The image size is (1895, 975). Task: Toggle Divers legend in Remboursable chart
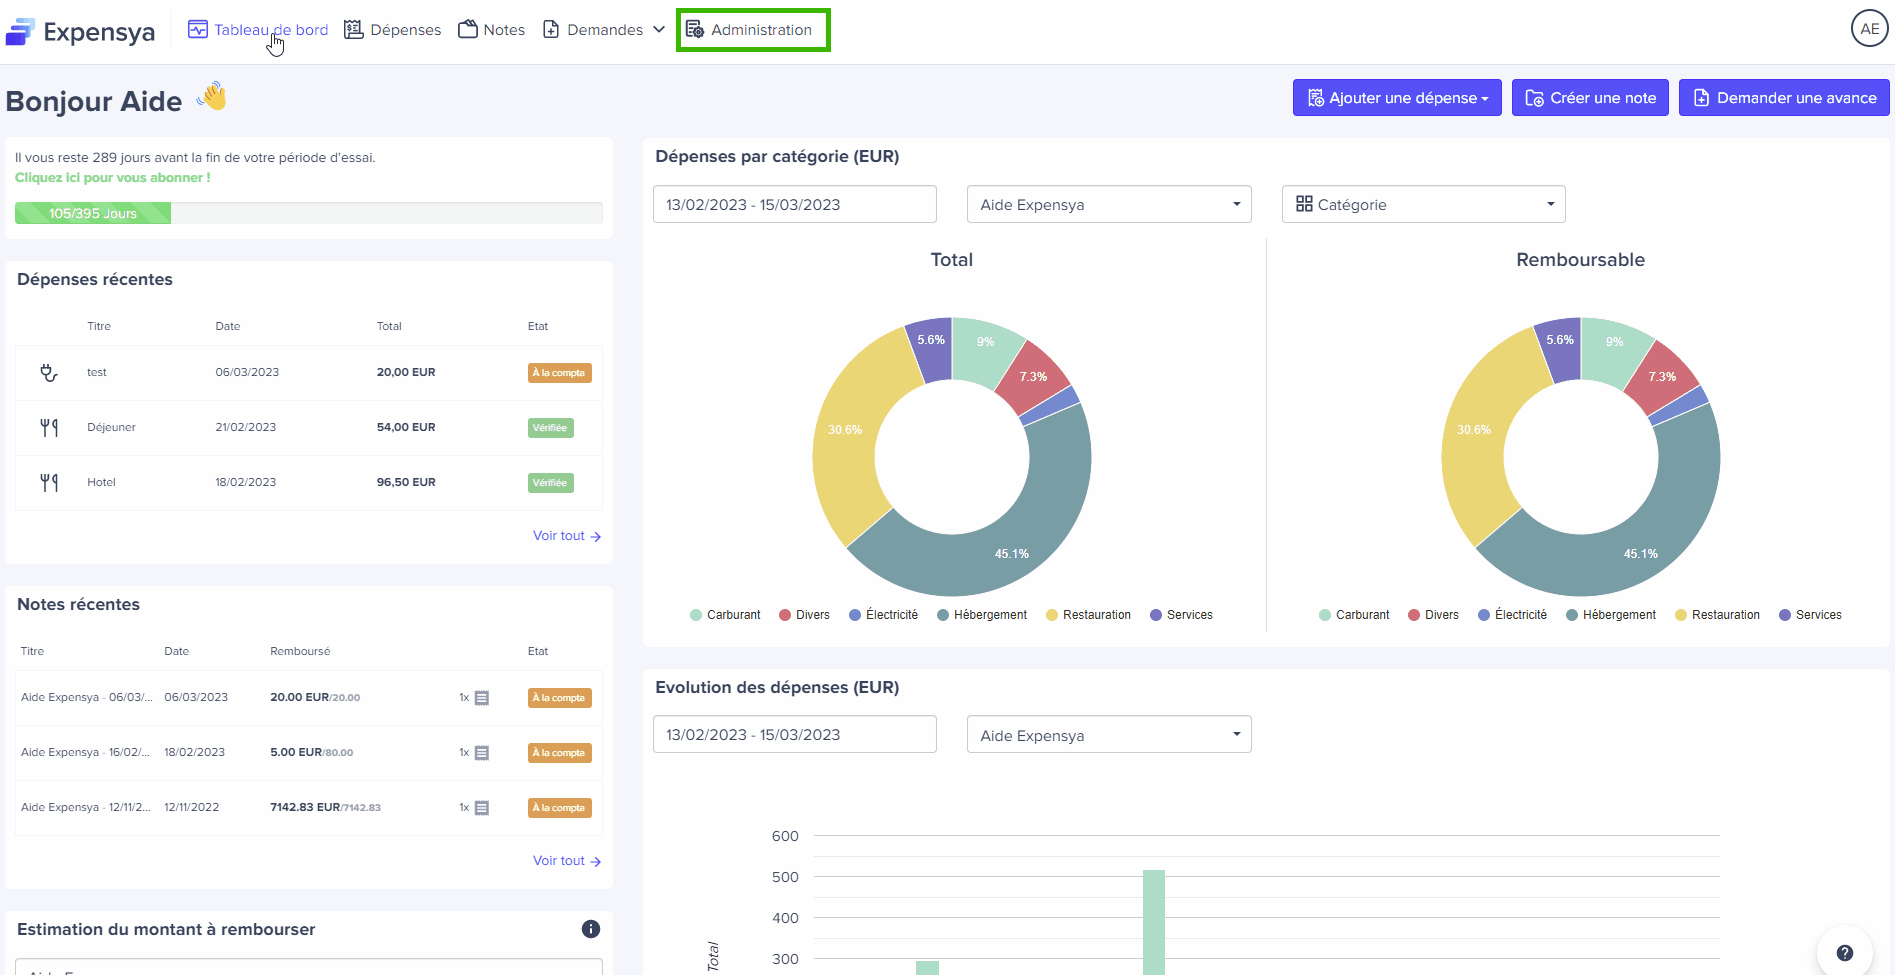point(1433,615)
